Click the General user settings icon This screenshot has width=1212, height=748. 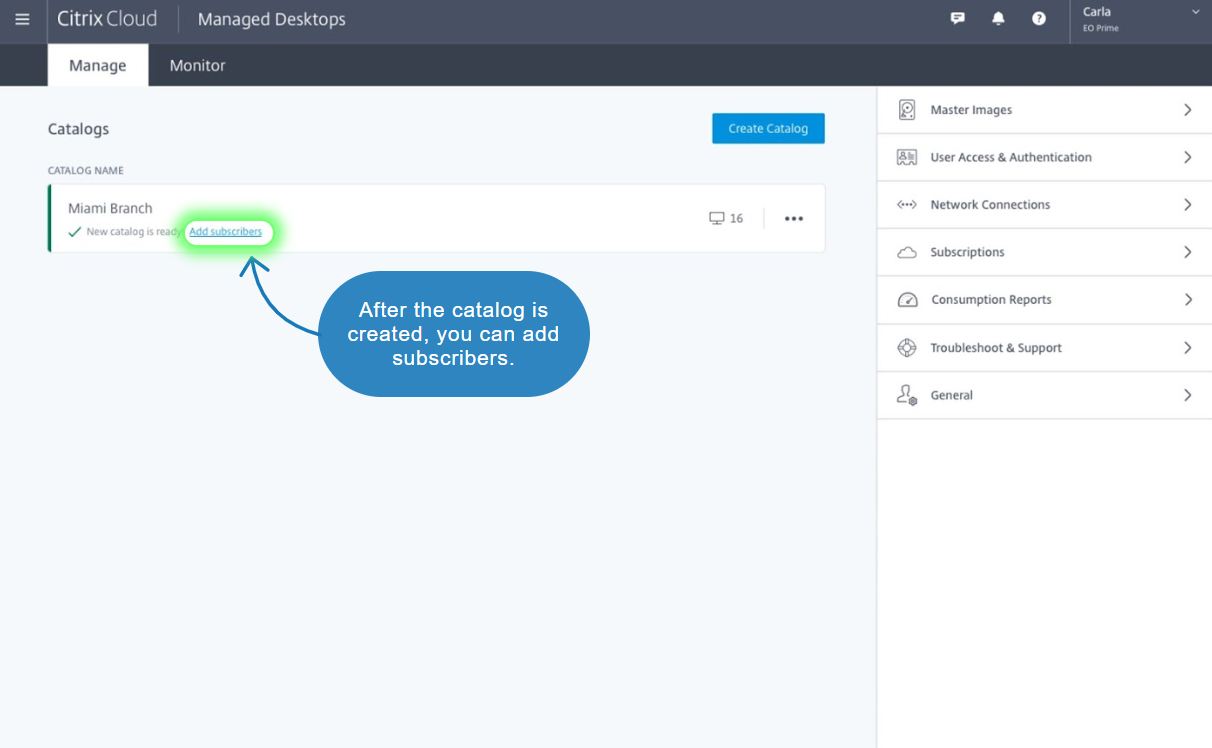point(907,395)
